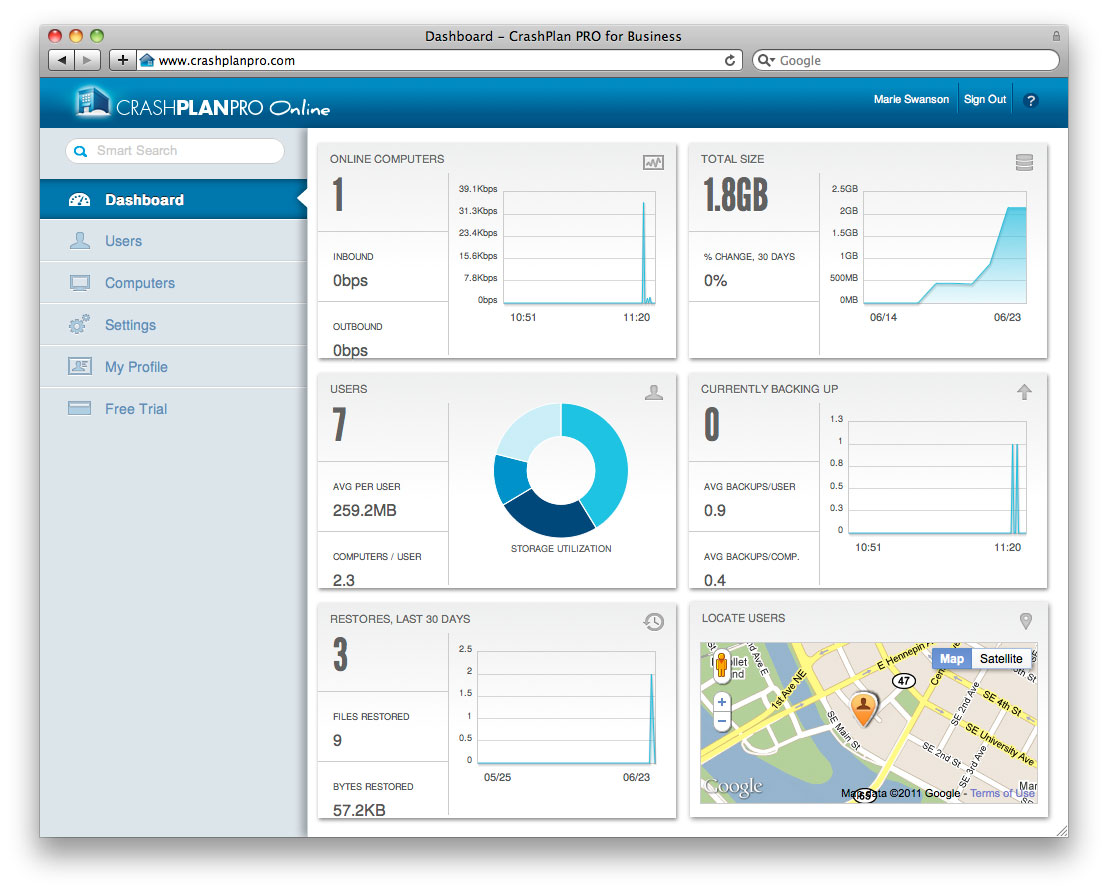
Task: Click the Google logo on the map
Action: point(734,786)
